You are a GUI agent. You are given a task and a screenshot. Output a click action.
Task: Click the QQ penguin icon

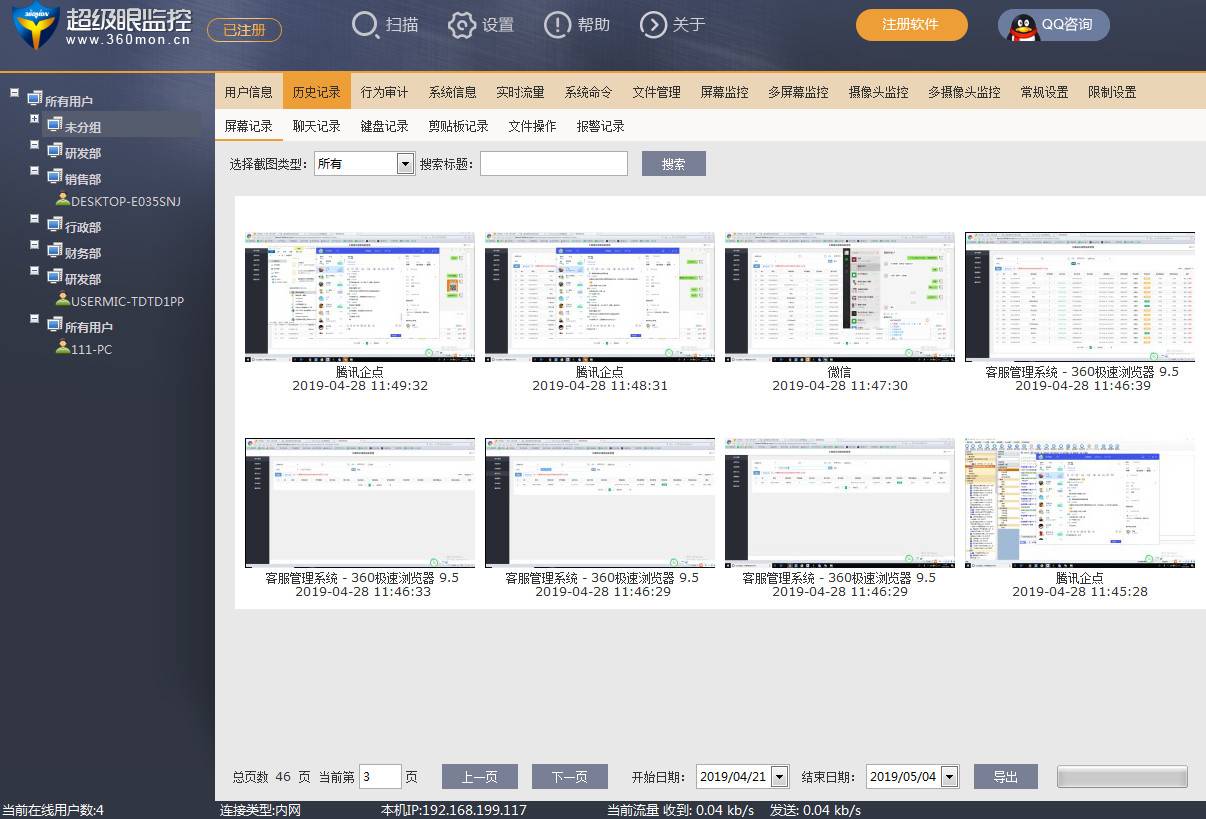point(1022,25)
